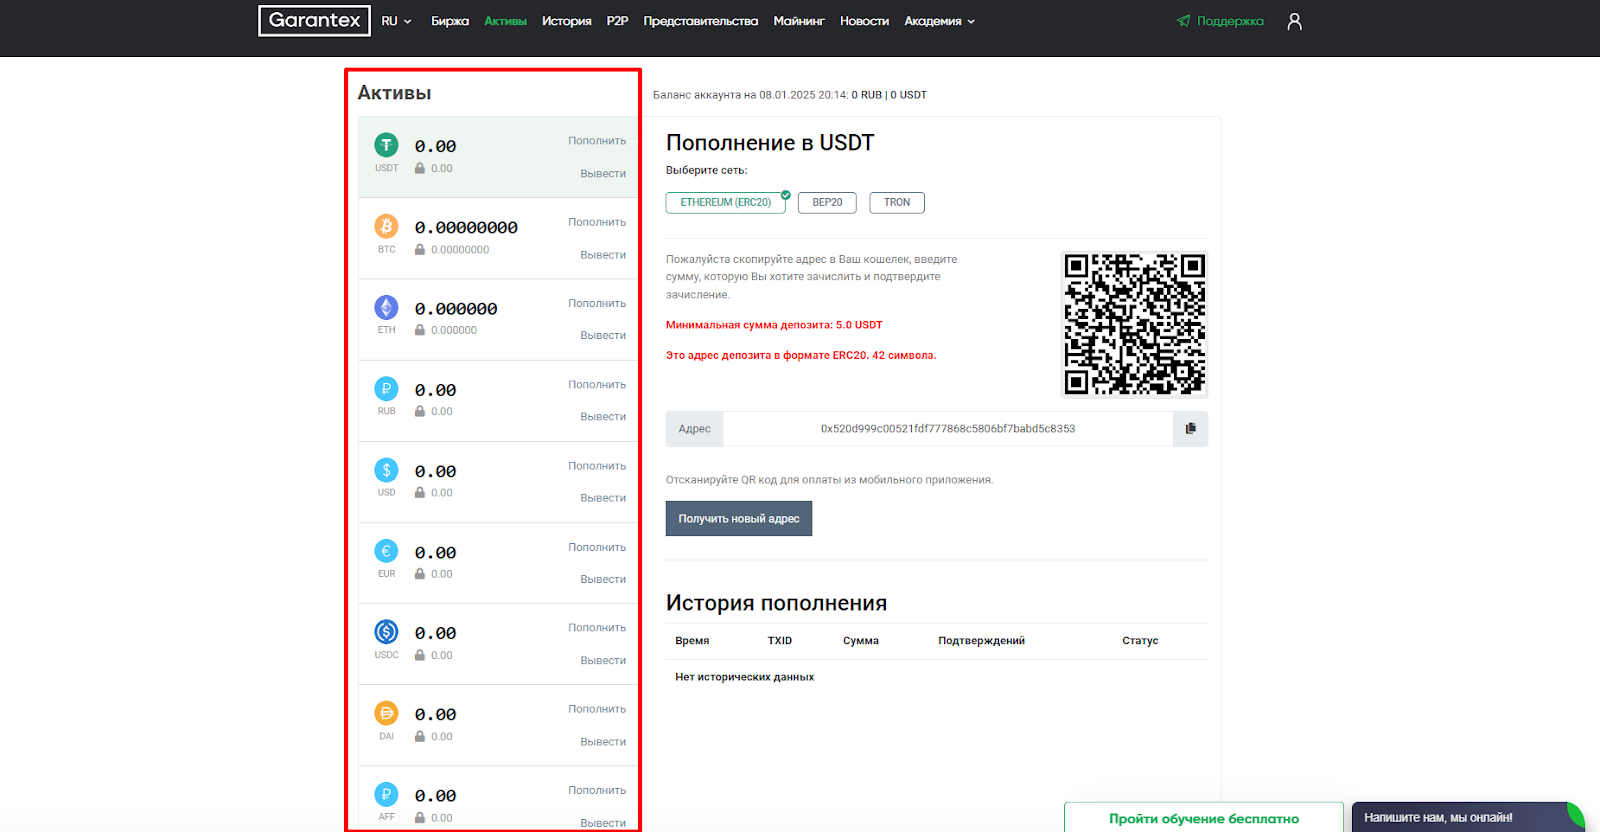The width and height of the screenshot is (1600, 832).
Task: Click Пополнить for USDT
Action: [x=597, y=141]
